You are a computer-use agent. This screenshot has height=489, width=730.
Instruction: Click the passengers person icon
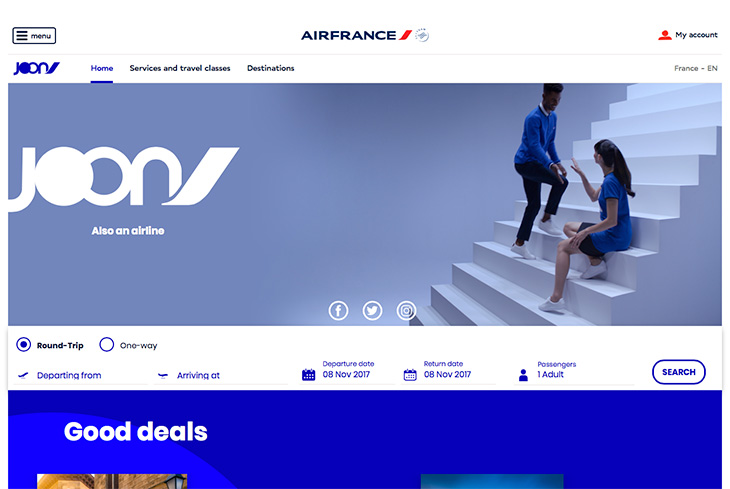coord(523,375)
